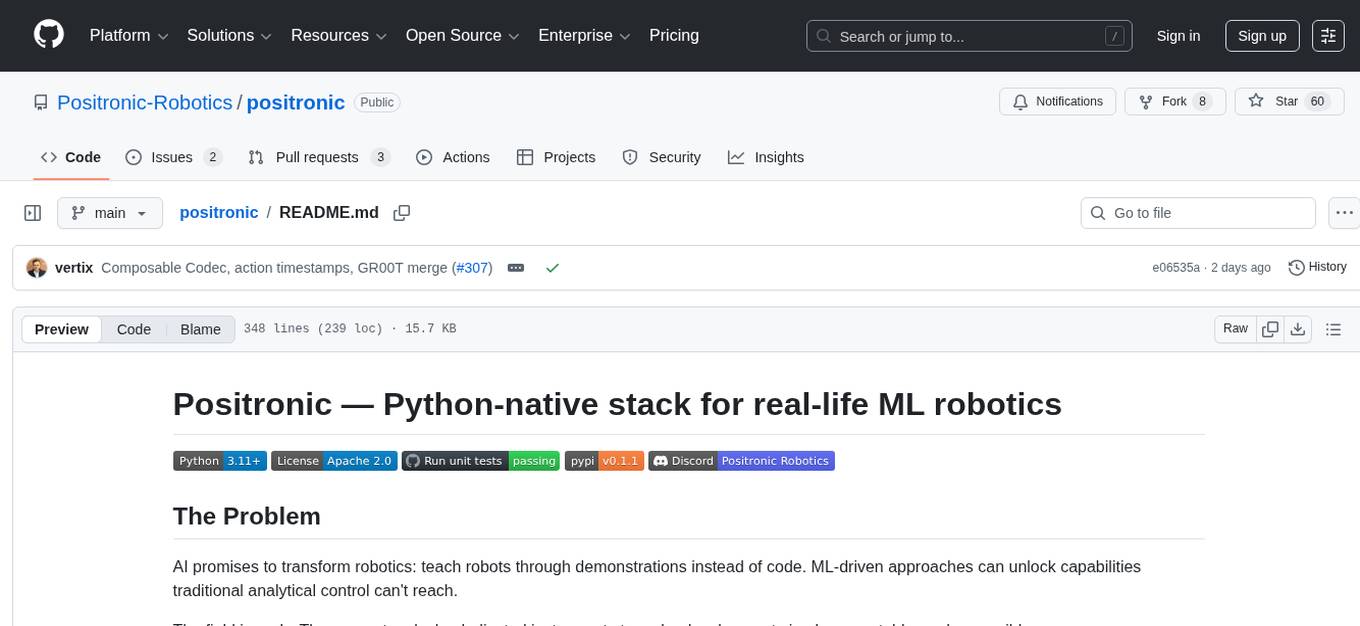
Task: Open the document outline panel
Action: click(1332, 329)
